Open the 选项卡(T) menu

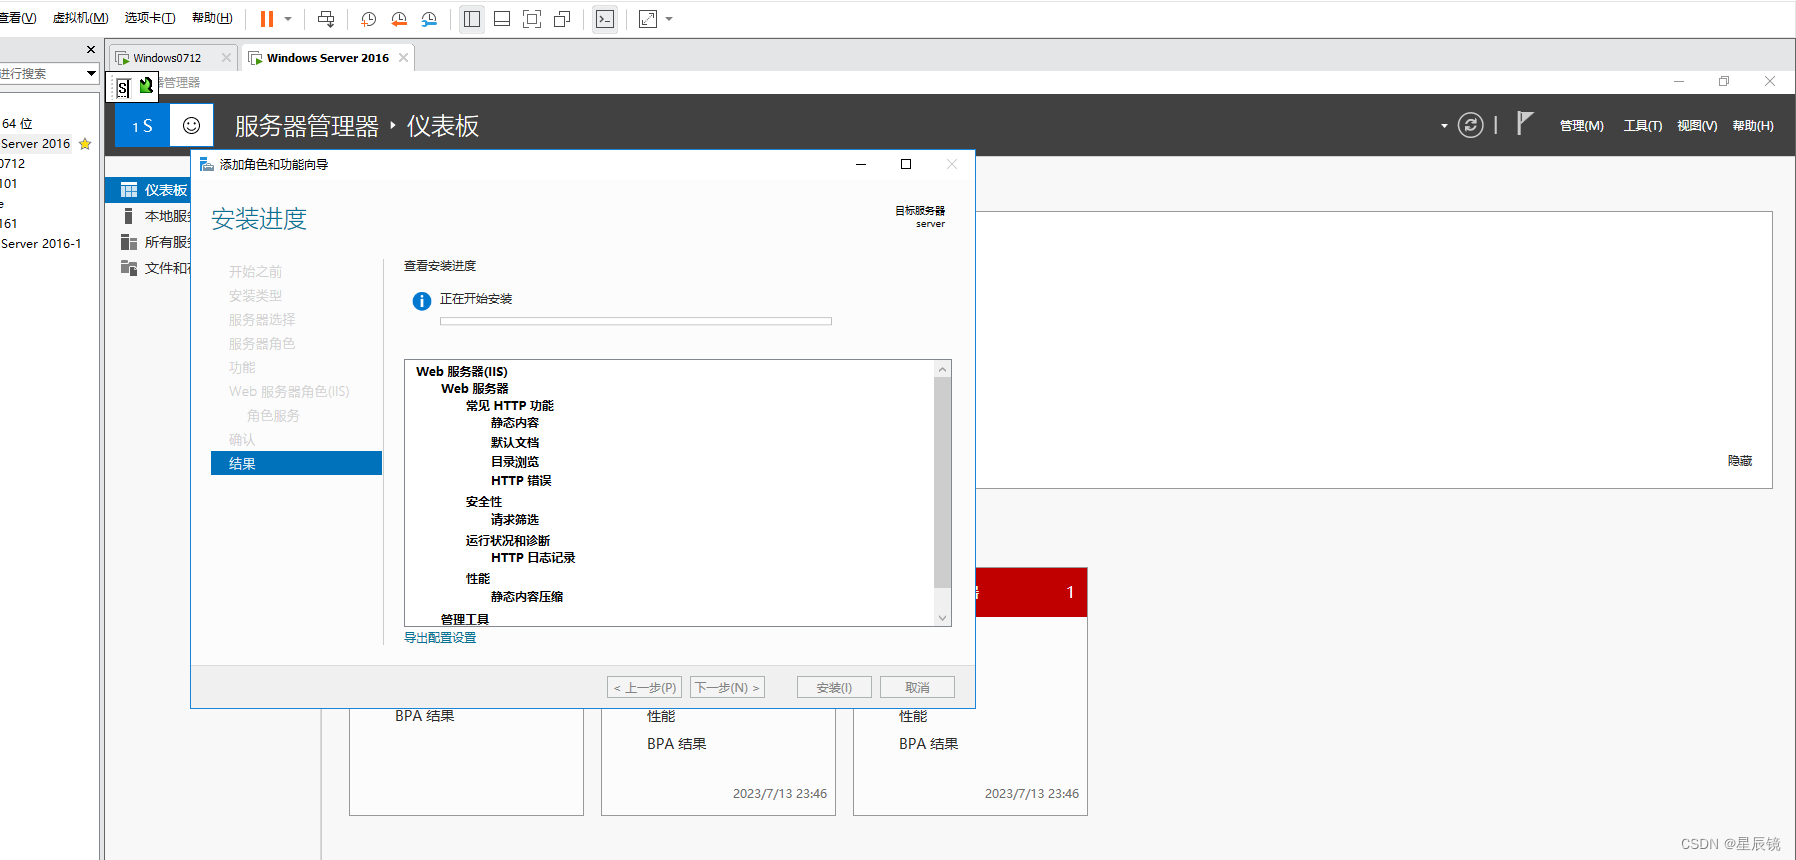[150, 18]
